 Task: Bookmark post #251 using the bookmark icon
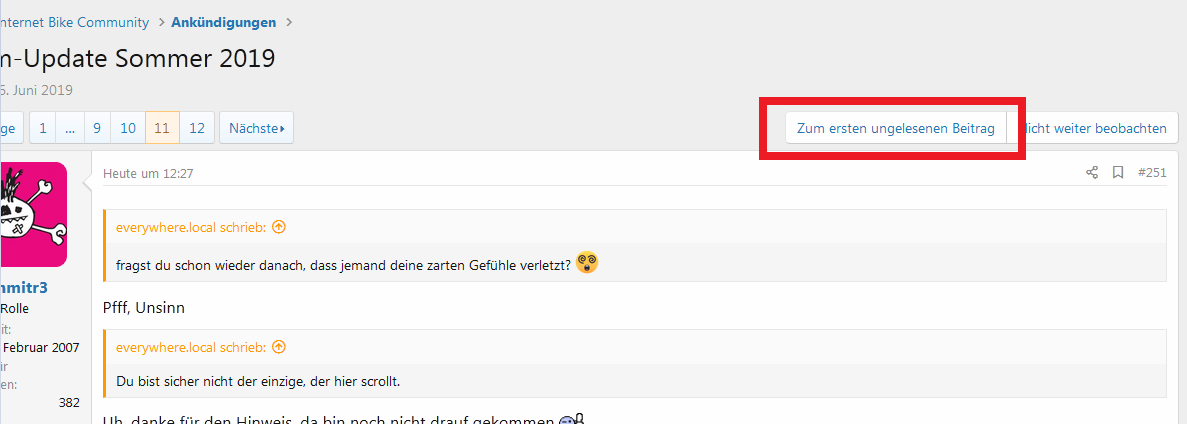[x=1117, y=173]
